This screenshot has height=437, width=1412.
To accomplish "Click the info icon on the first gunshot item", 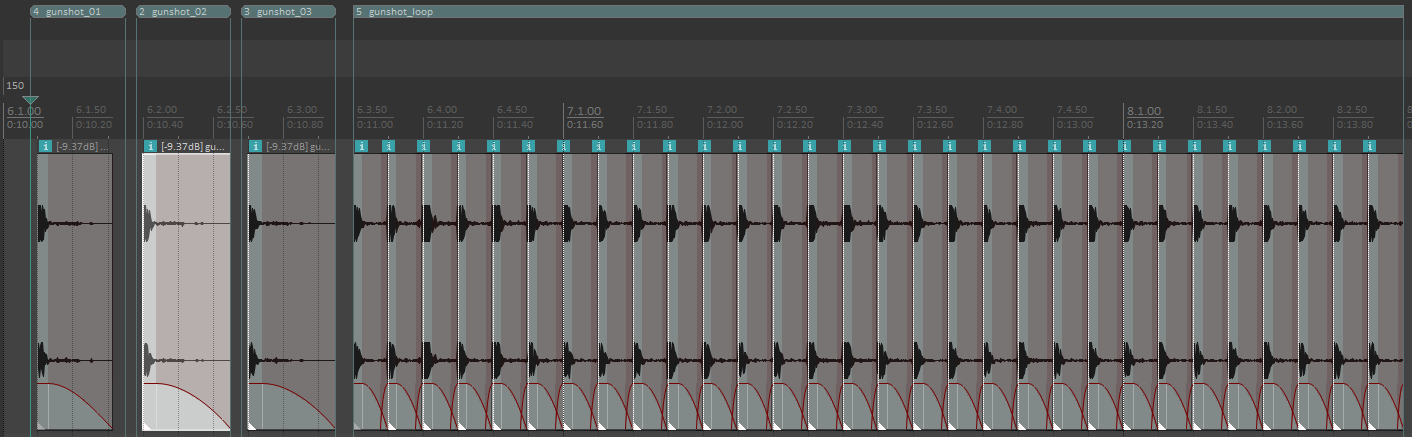I will [x=45, y=146].
